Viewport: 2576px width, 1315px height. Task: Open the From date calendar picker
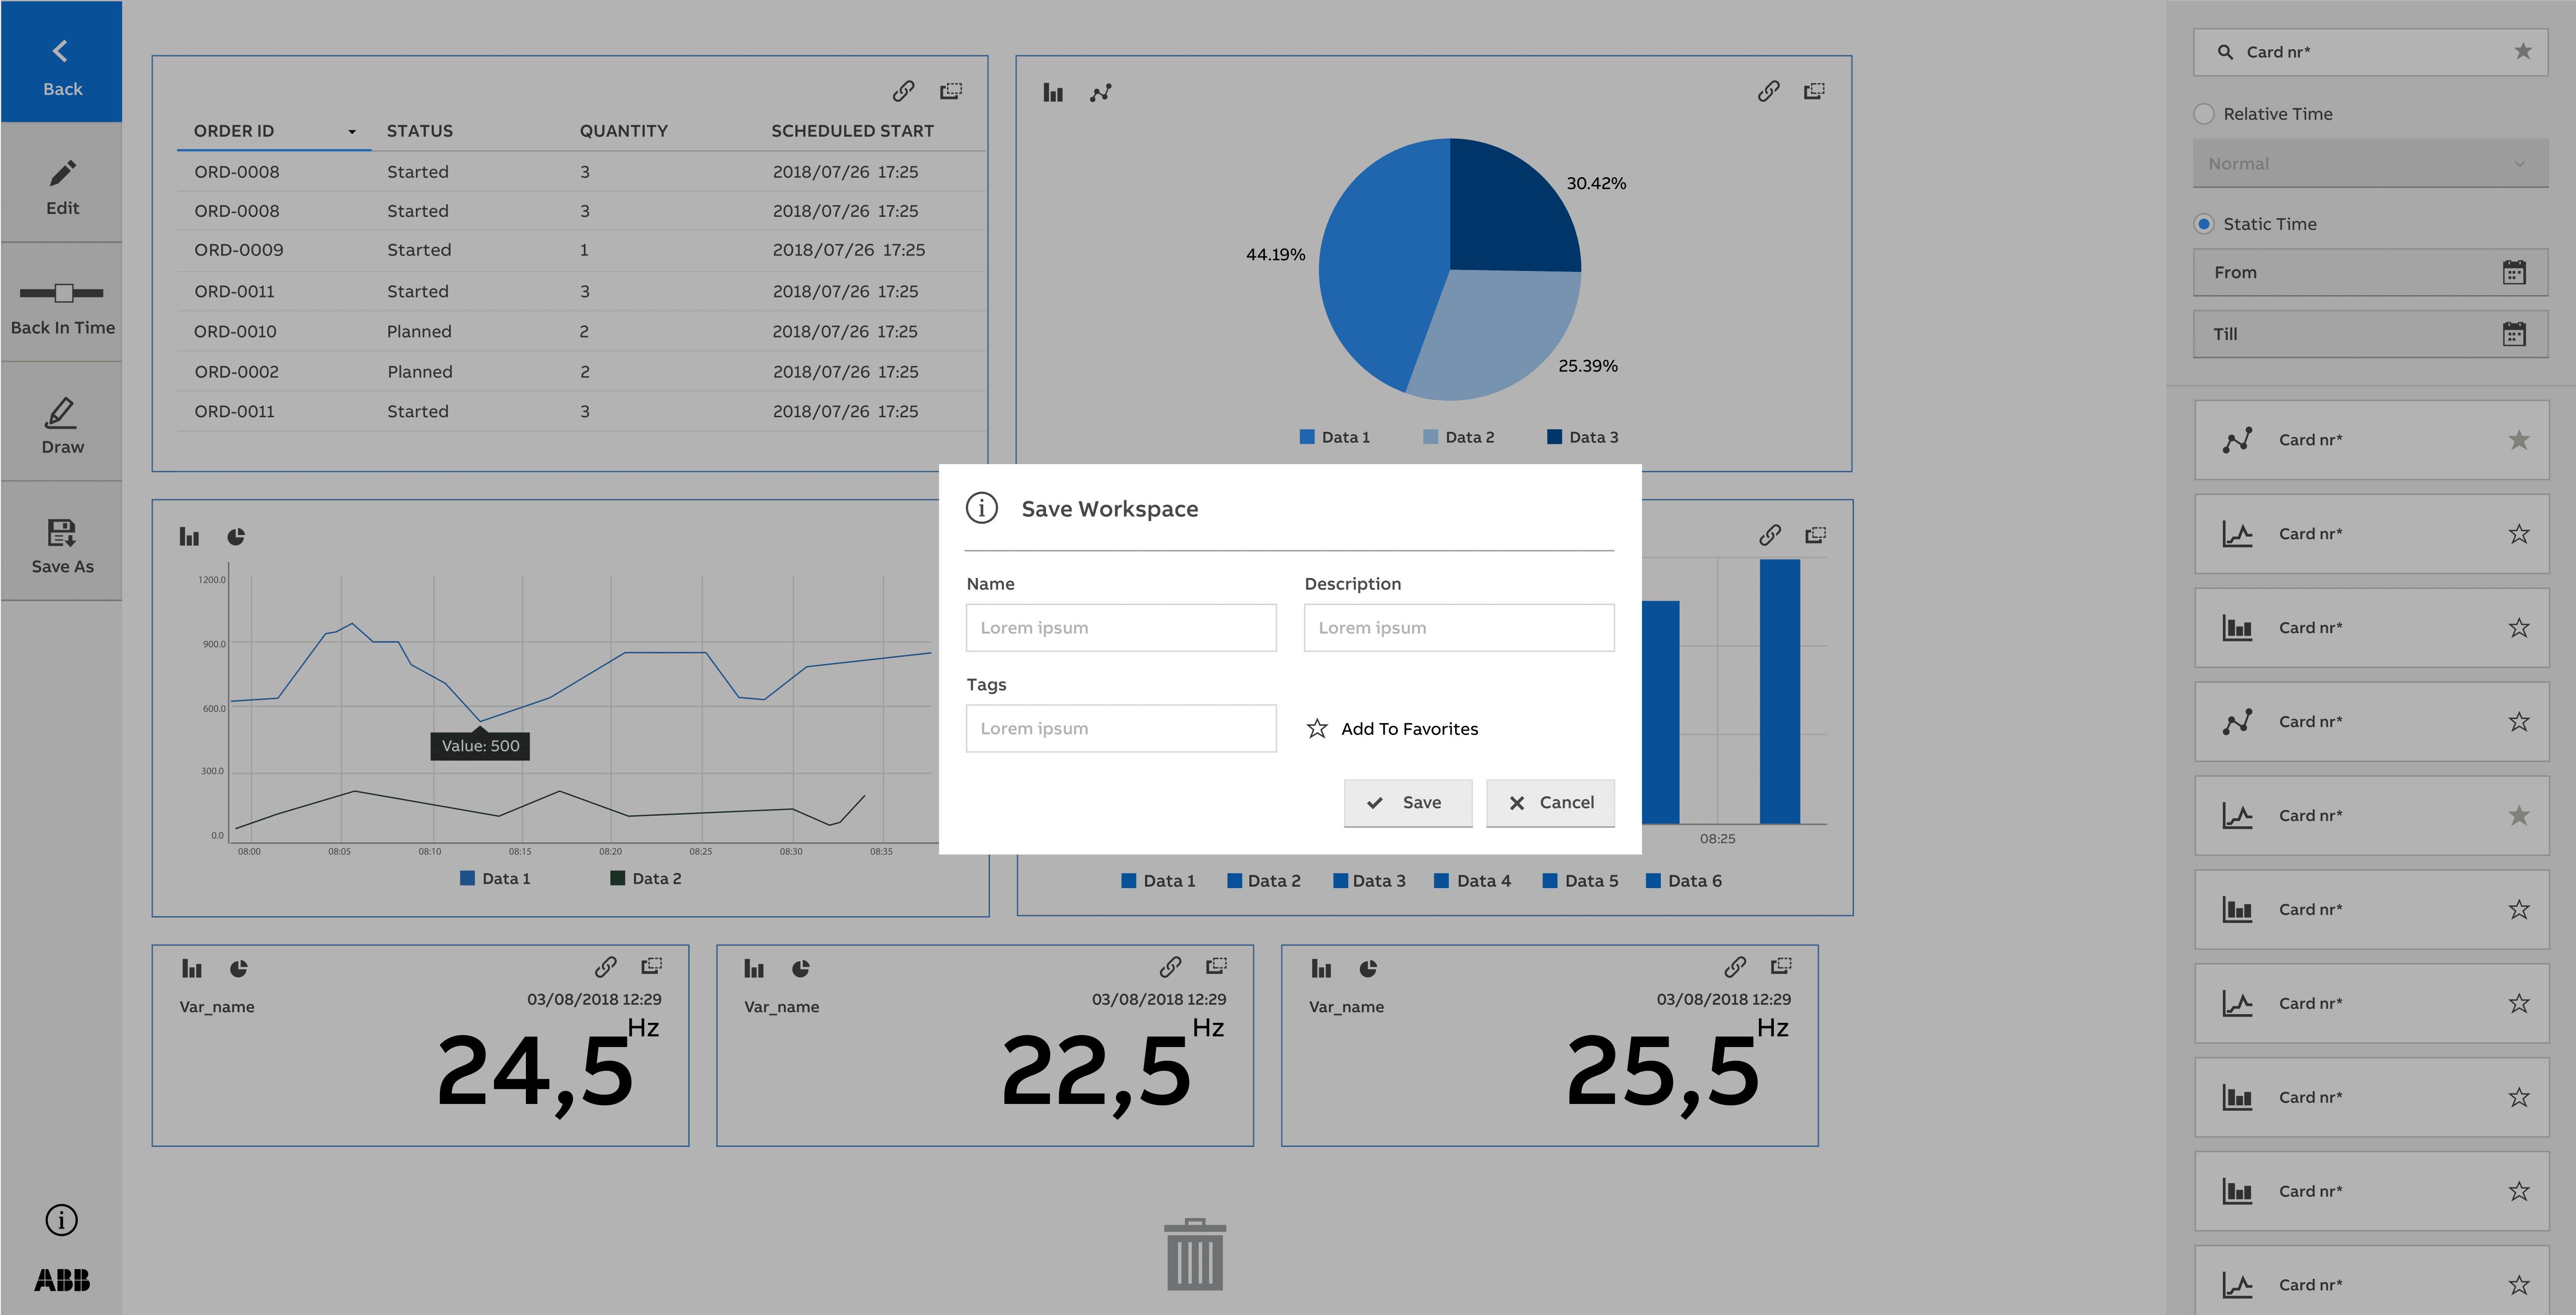[2513, 273]
